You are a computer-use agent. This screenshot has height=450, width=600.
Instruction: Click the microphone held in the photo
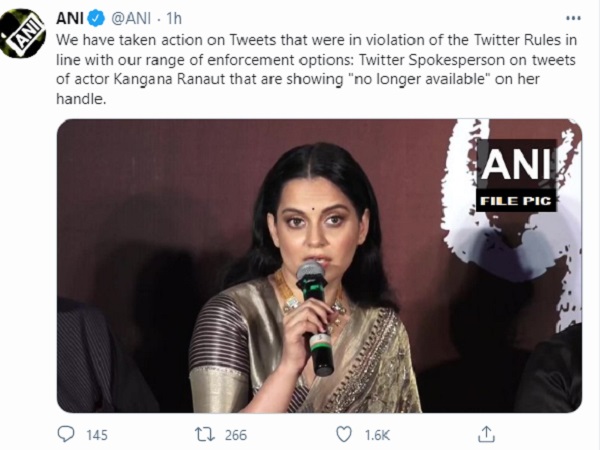click(312, 285)
